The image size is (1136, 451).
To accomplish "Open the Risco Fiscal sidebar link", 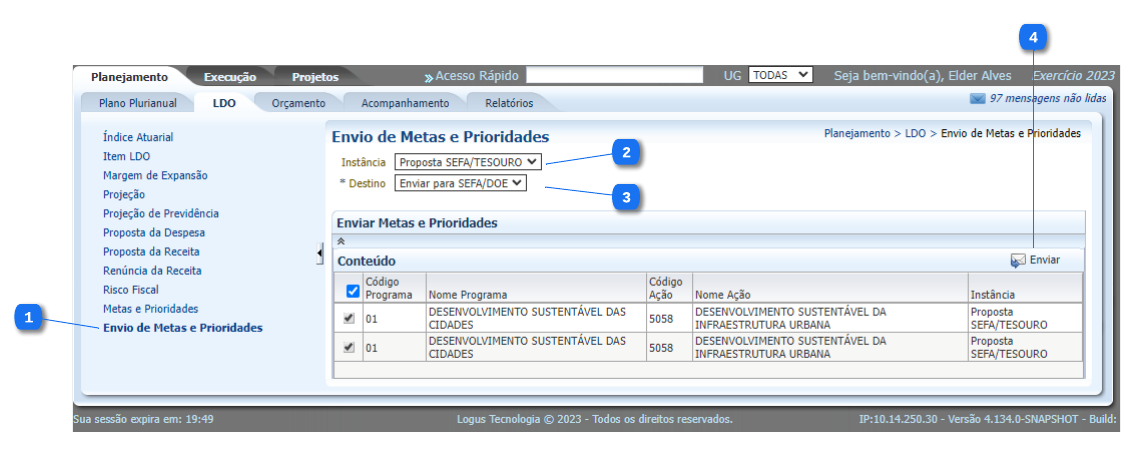I will (x=130, y=290).
